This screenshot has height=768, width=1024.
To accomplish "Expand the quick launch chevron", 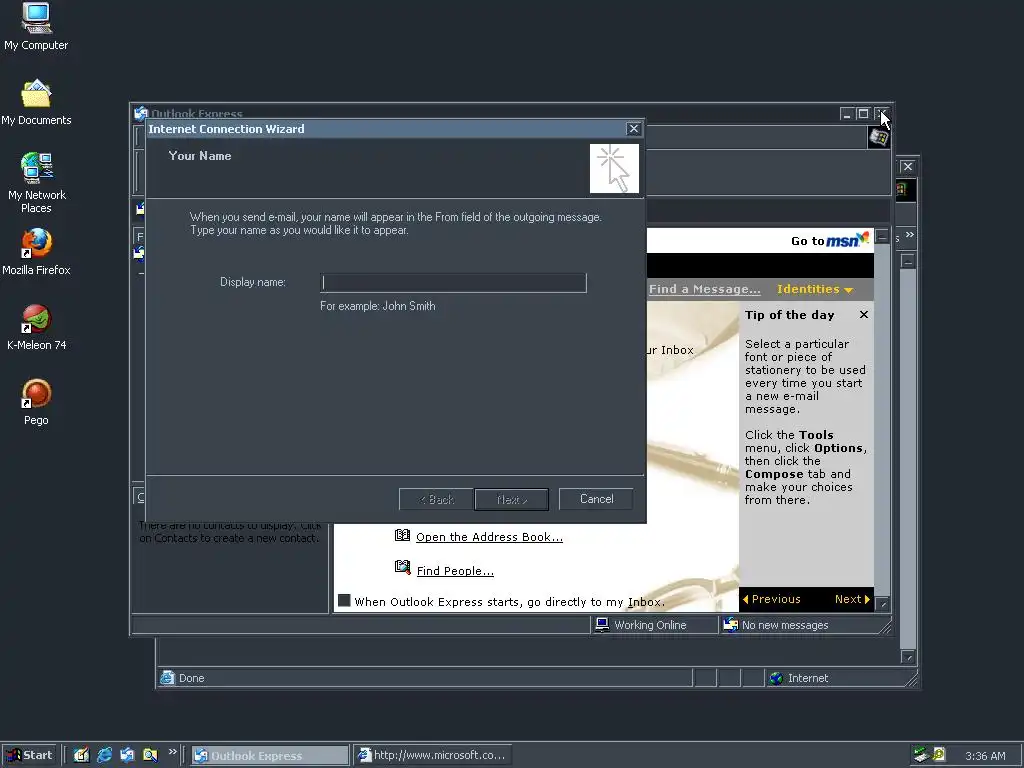I will point(172,752).
